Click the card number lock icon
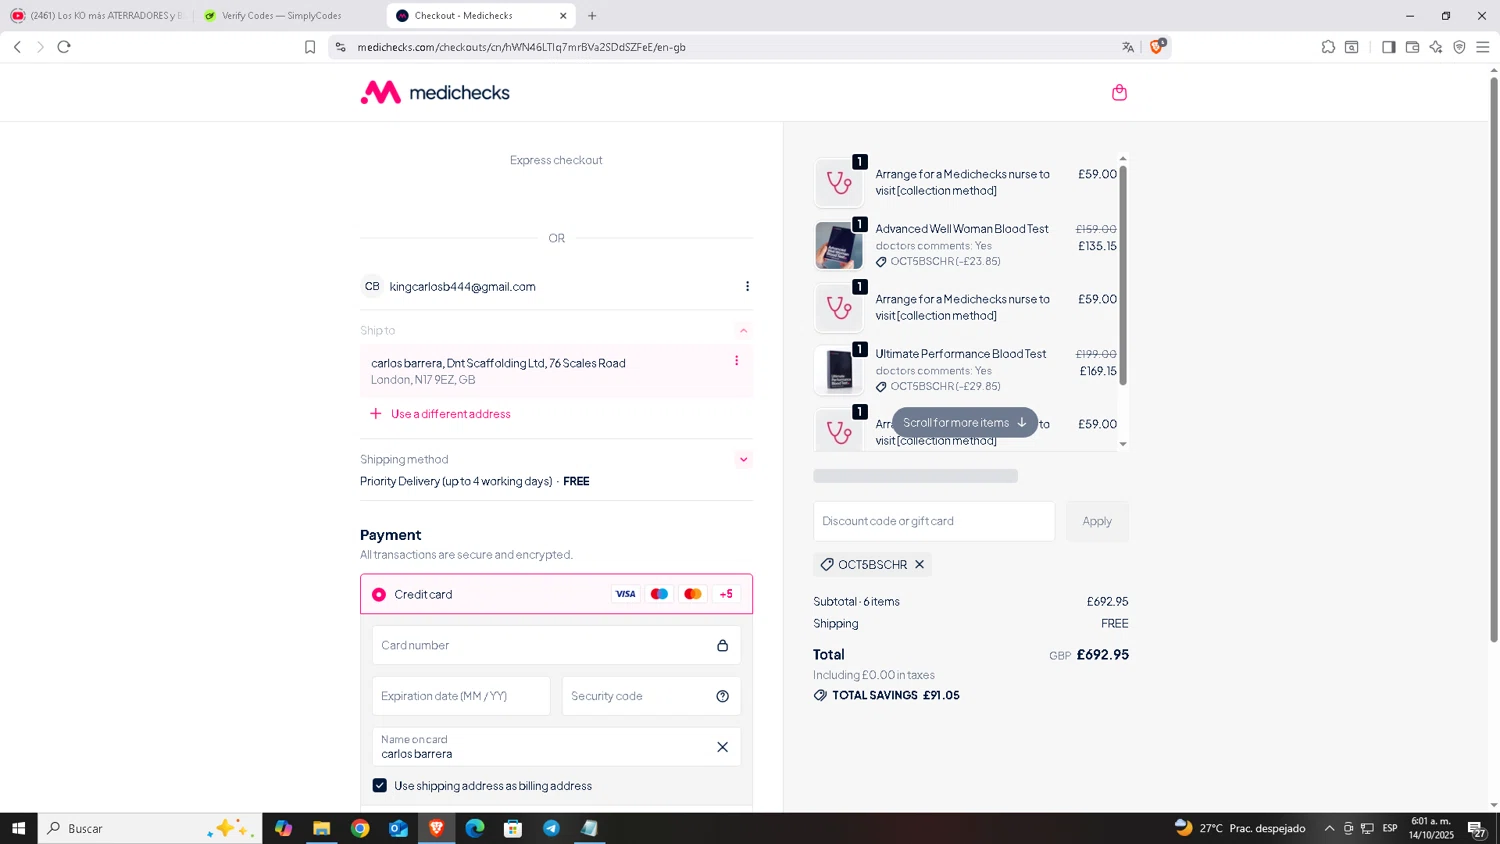Viewport: 1500px width, 844px height. (x=722, y=646)
